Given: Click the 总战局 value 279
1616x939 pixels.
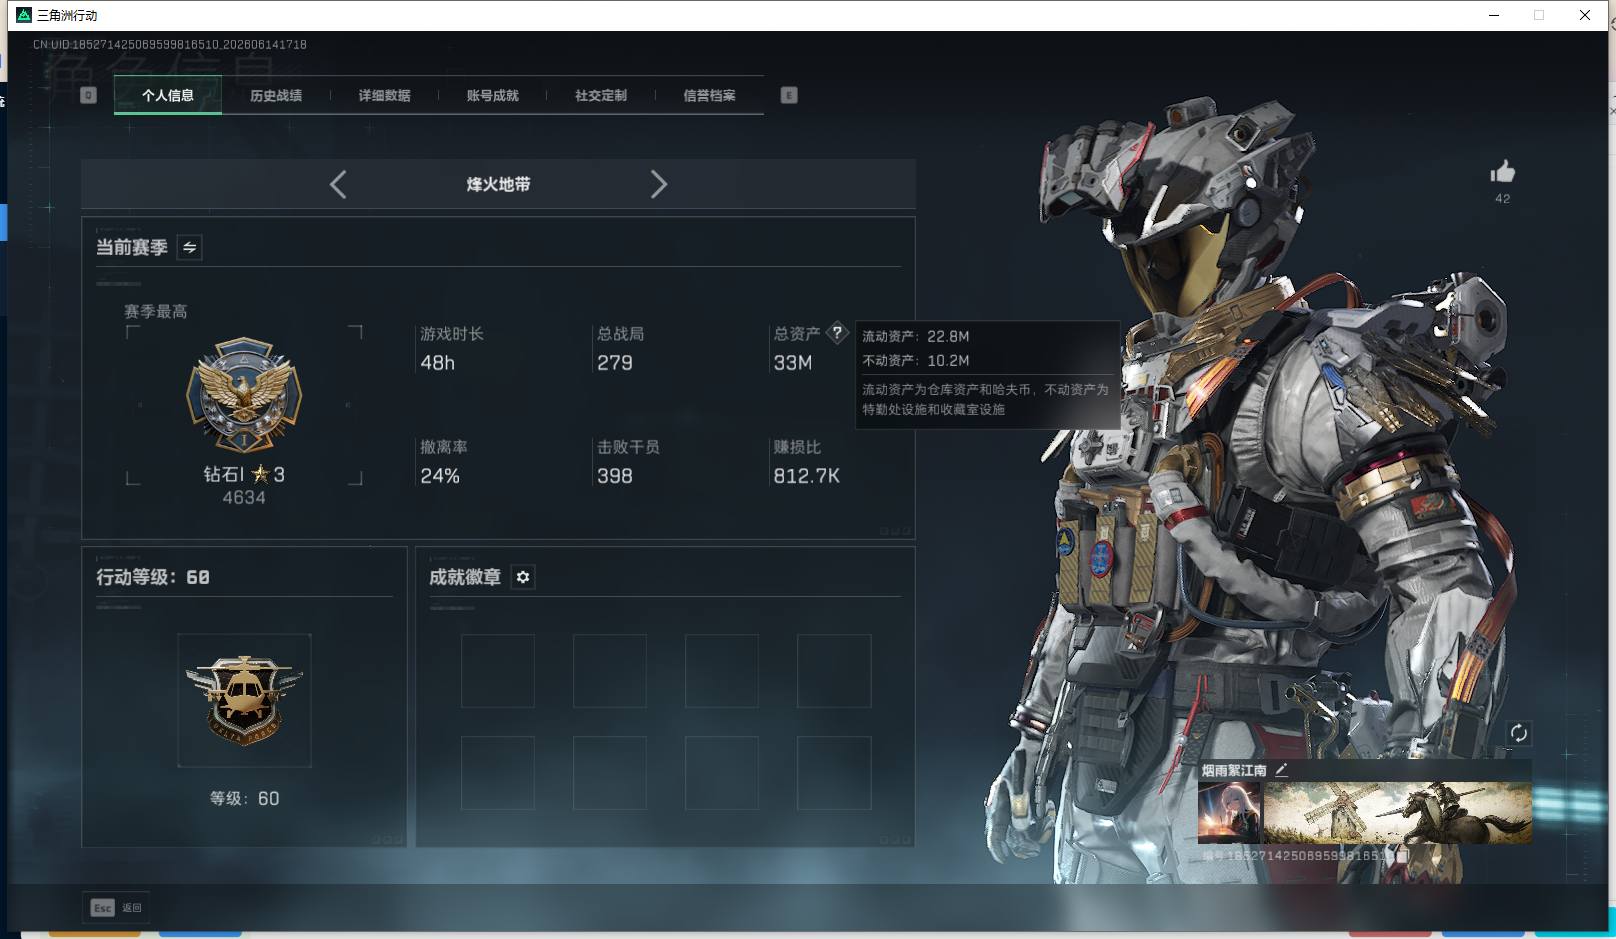Looking at the screenshot, I should 615,363.
